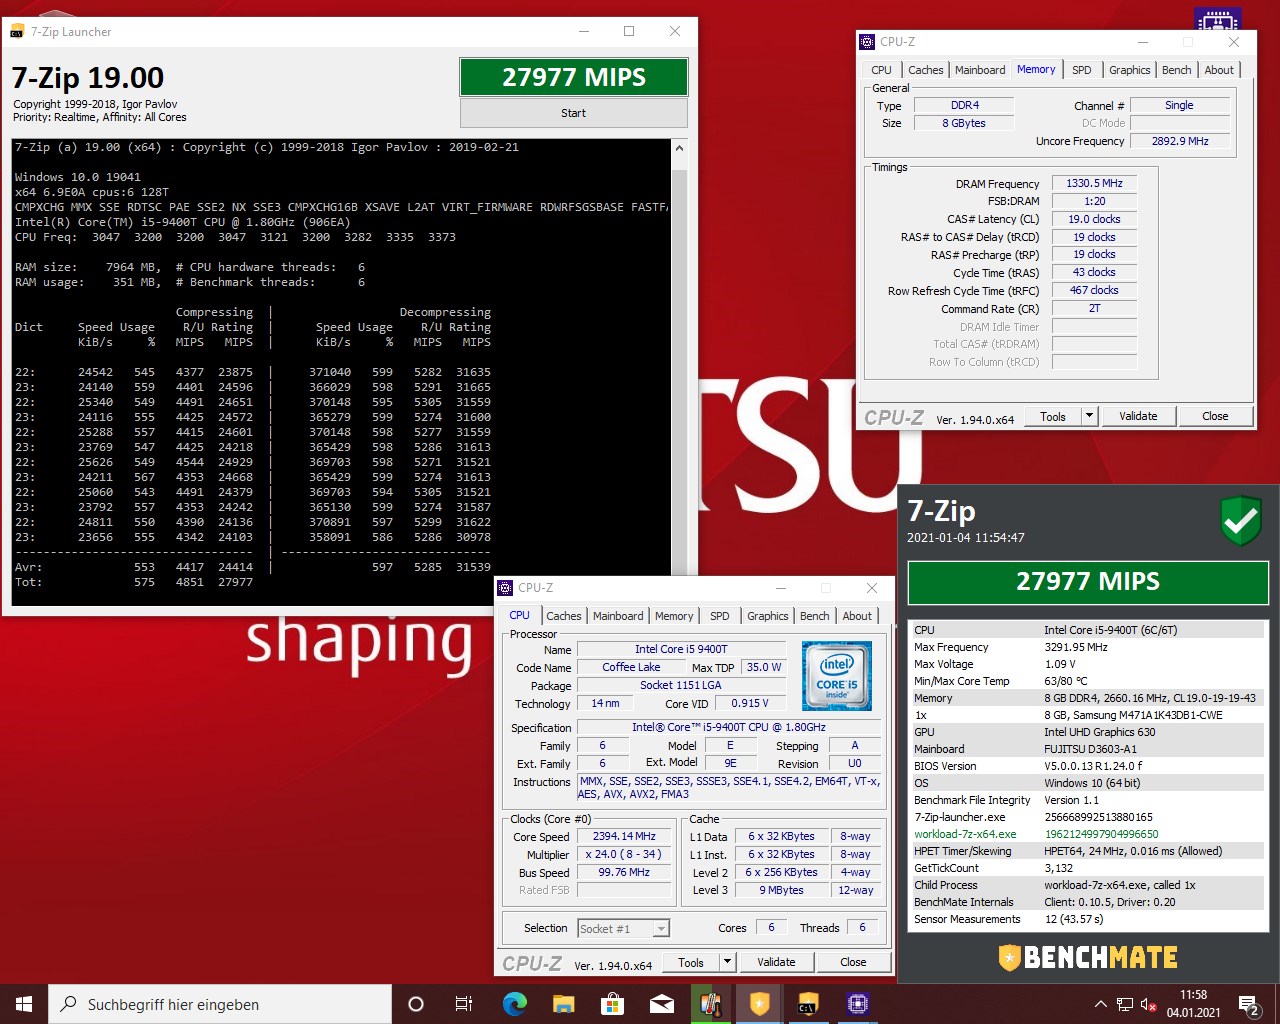Open About tab in CPU-Z processor window
Screen dimensions: 1280x1024
857,616
